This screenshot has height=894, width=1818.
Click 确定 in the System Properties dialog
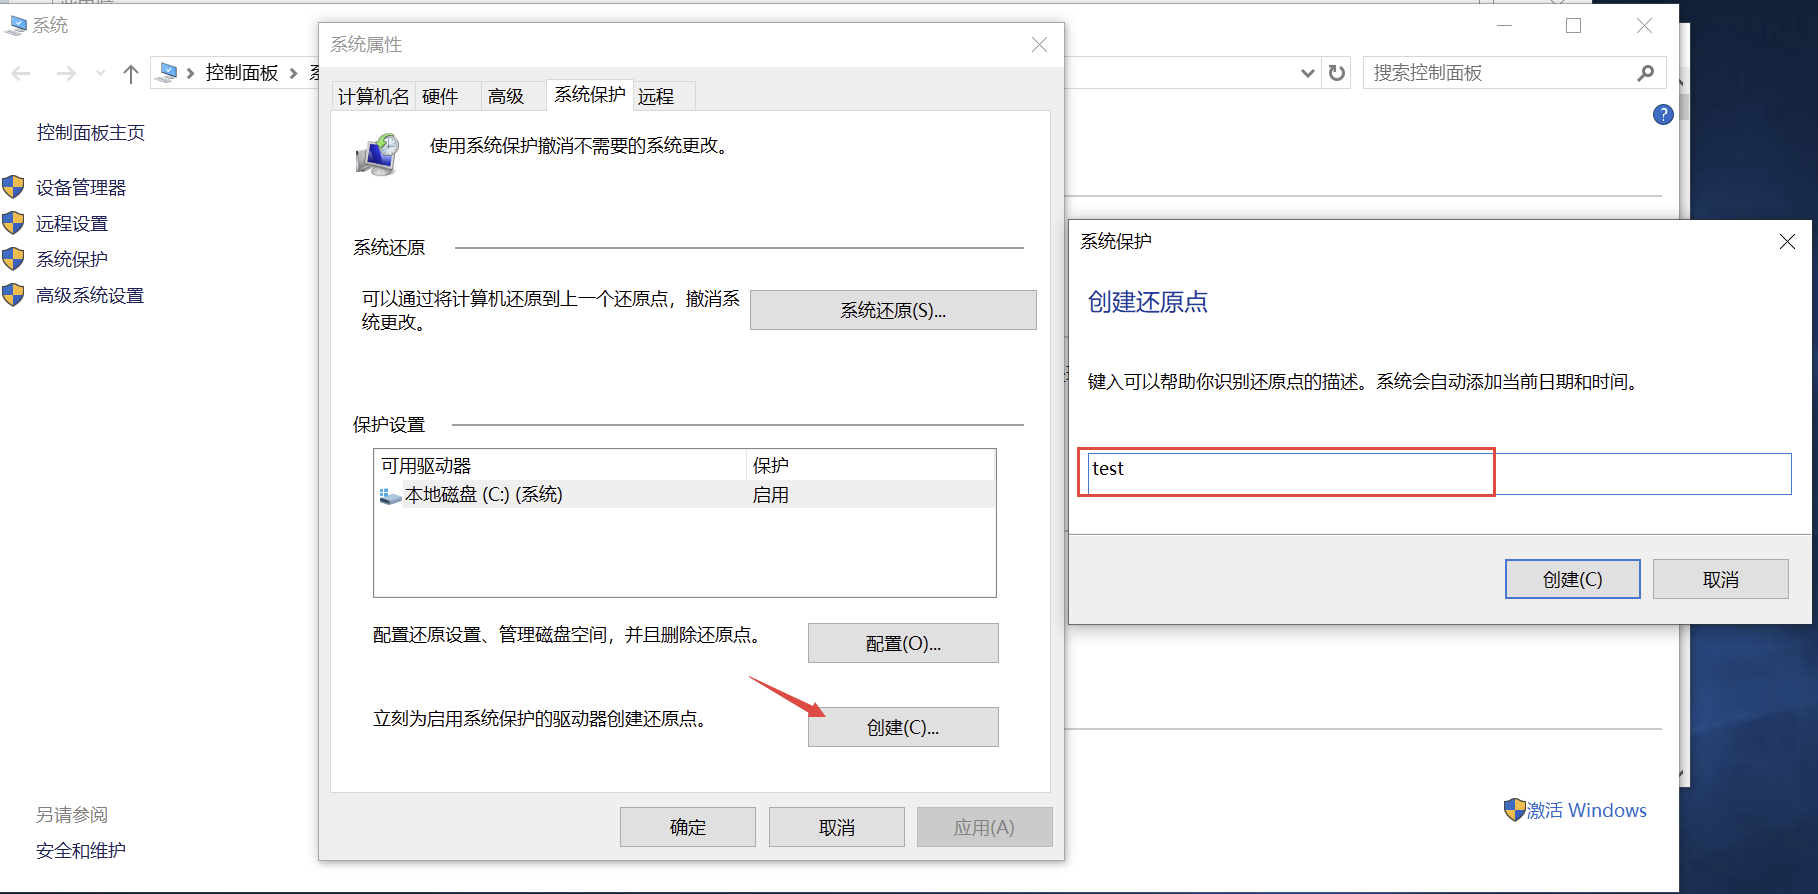(x=688, y=827)
